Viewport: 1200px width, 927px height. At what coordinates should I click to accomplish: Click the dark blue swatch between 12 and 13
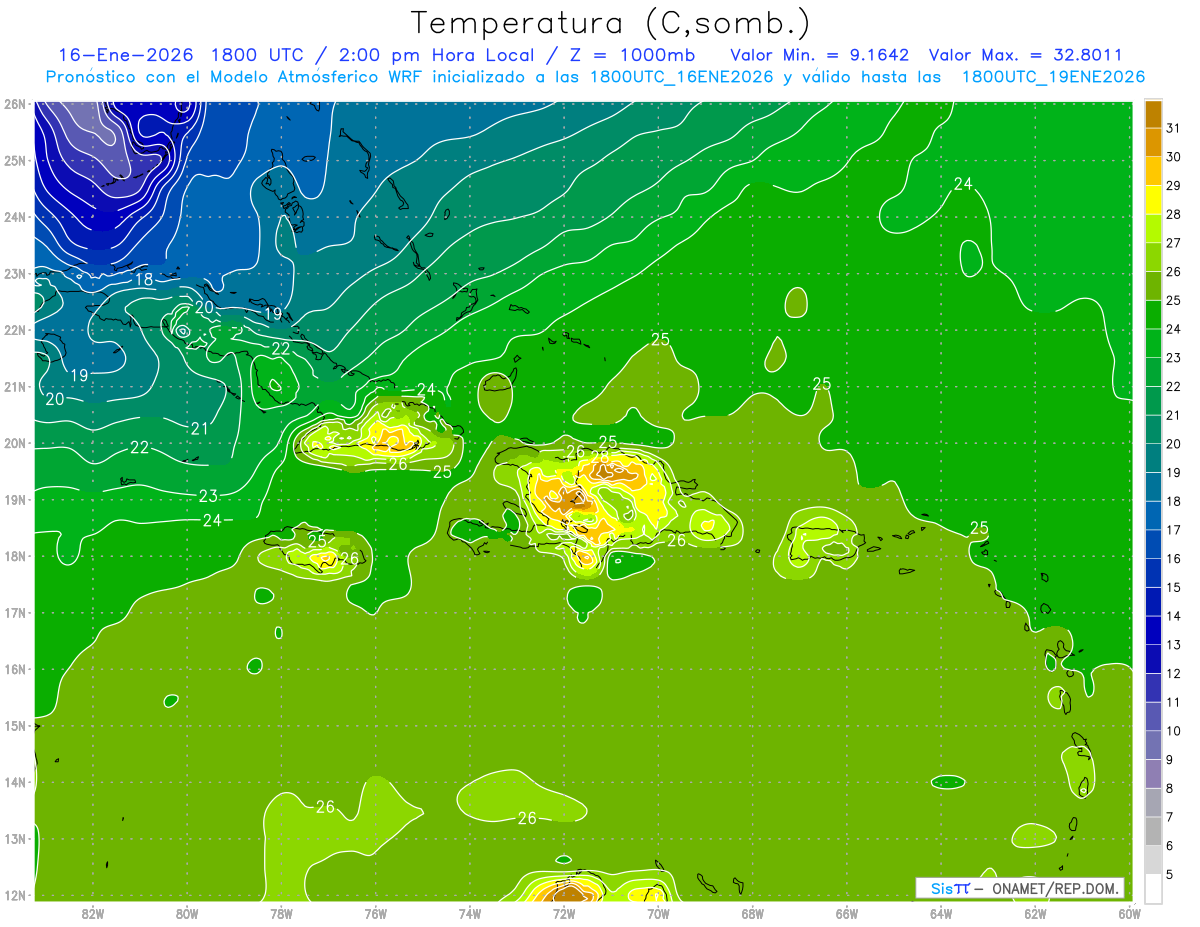pyautogui.click(x=1153, y=659)
